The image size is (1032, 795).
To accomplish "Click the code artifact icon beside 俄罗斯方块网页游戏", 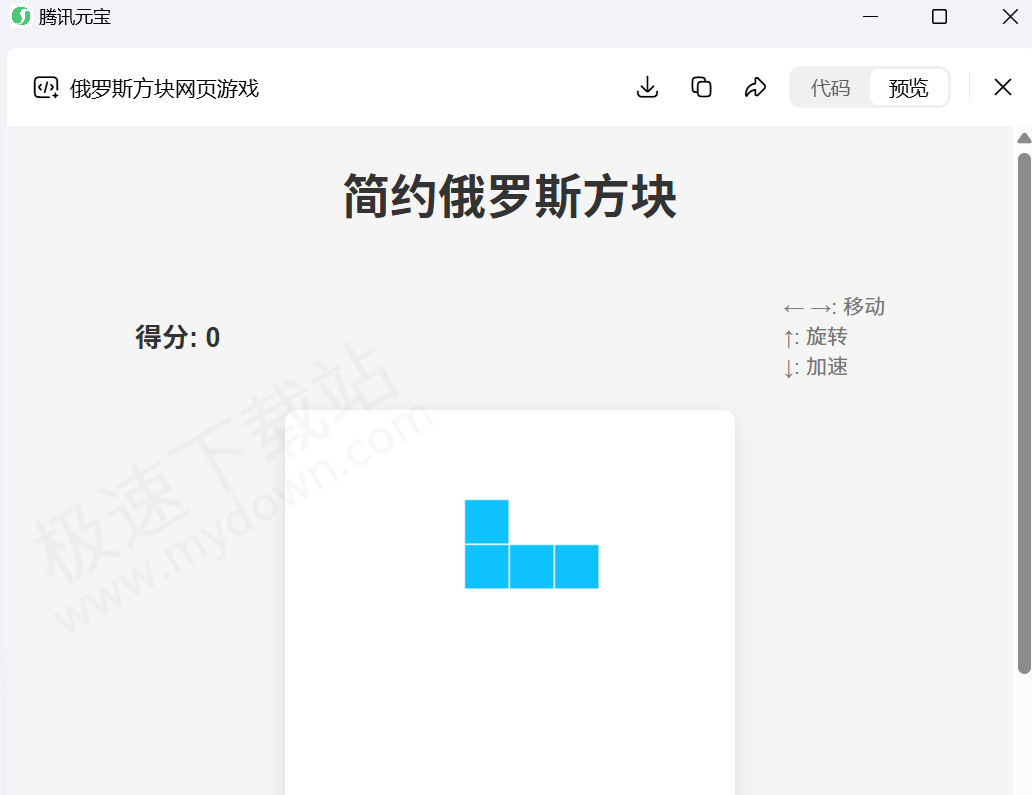I will 46,88.
